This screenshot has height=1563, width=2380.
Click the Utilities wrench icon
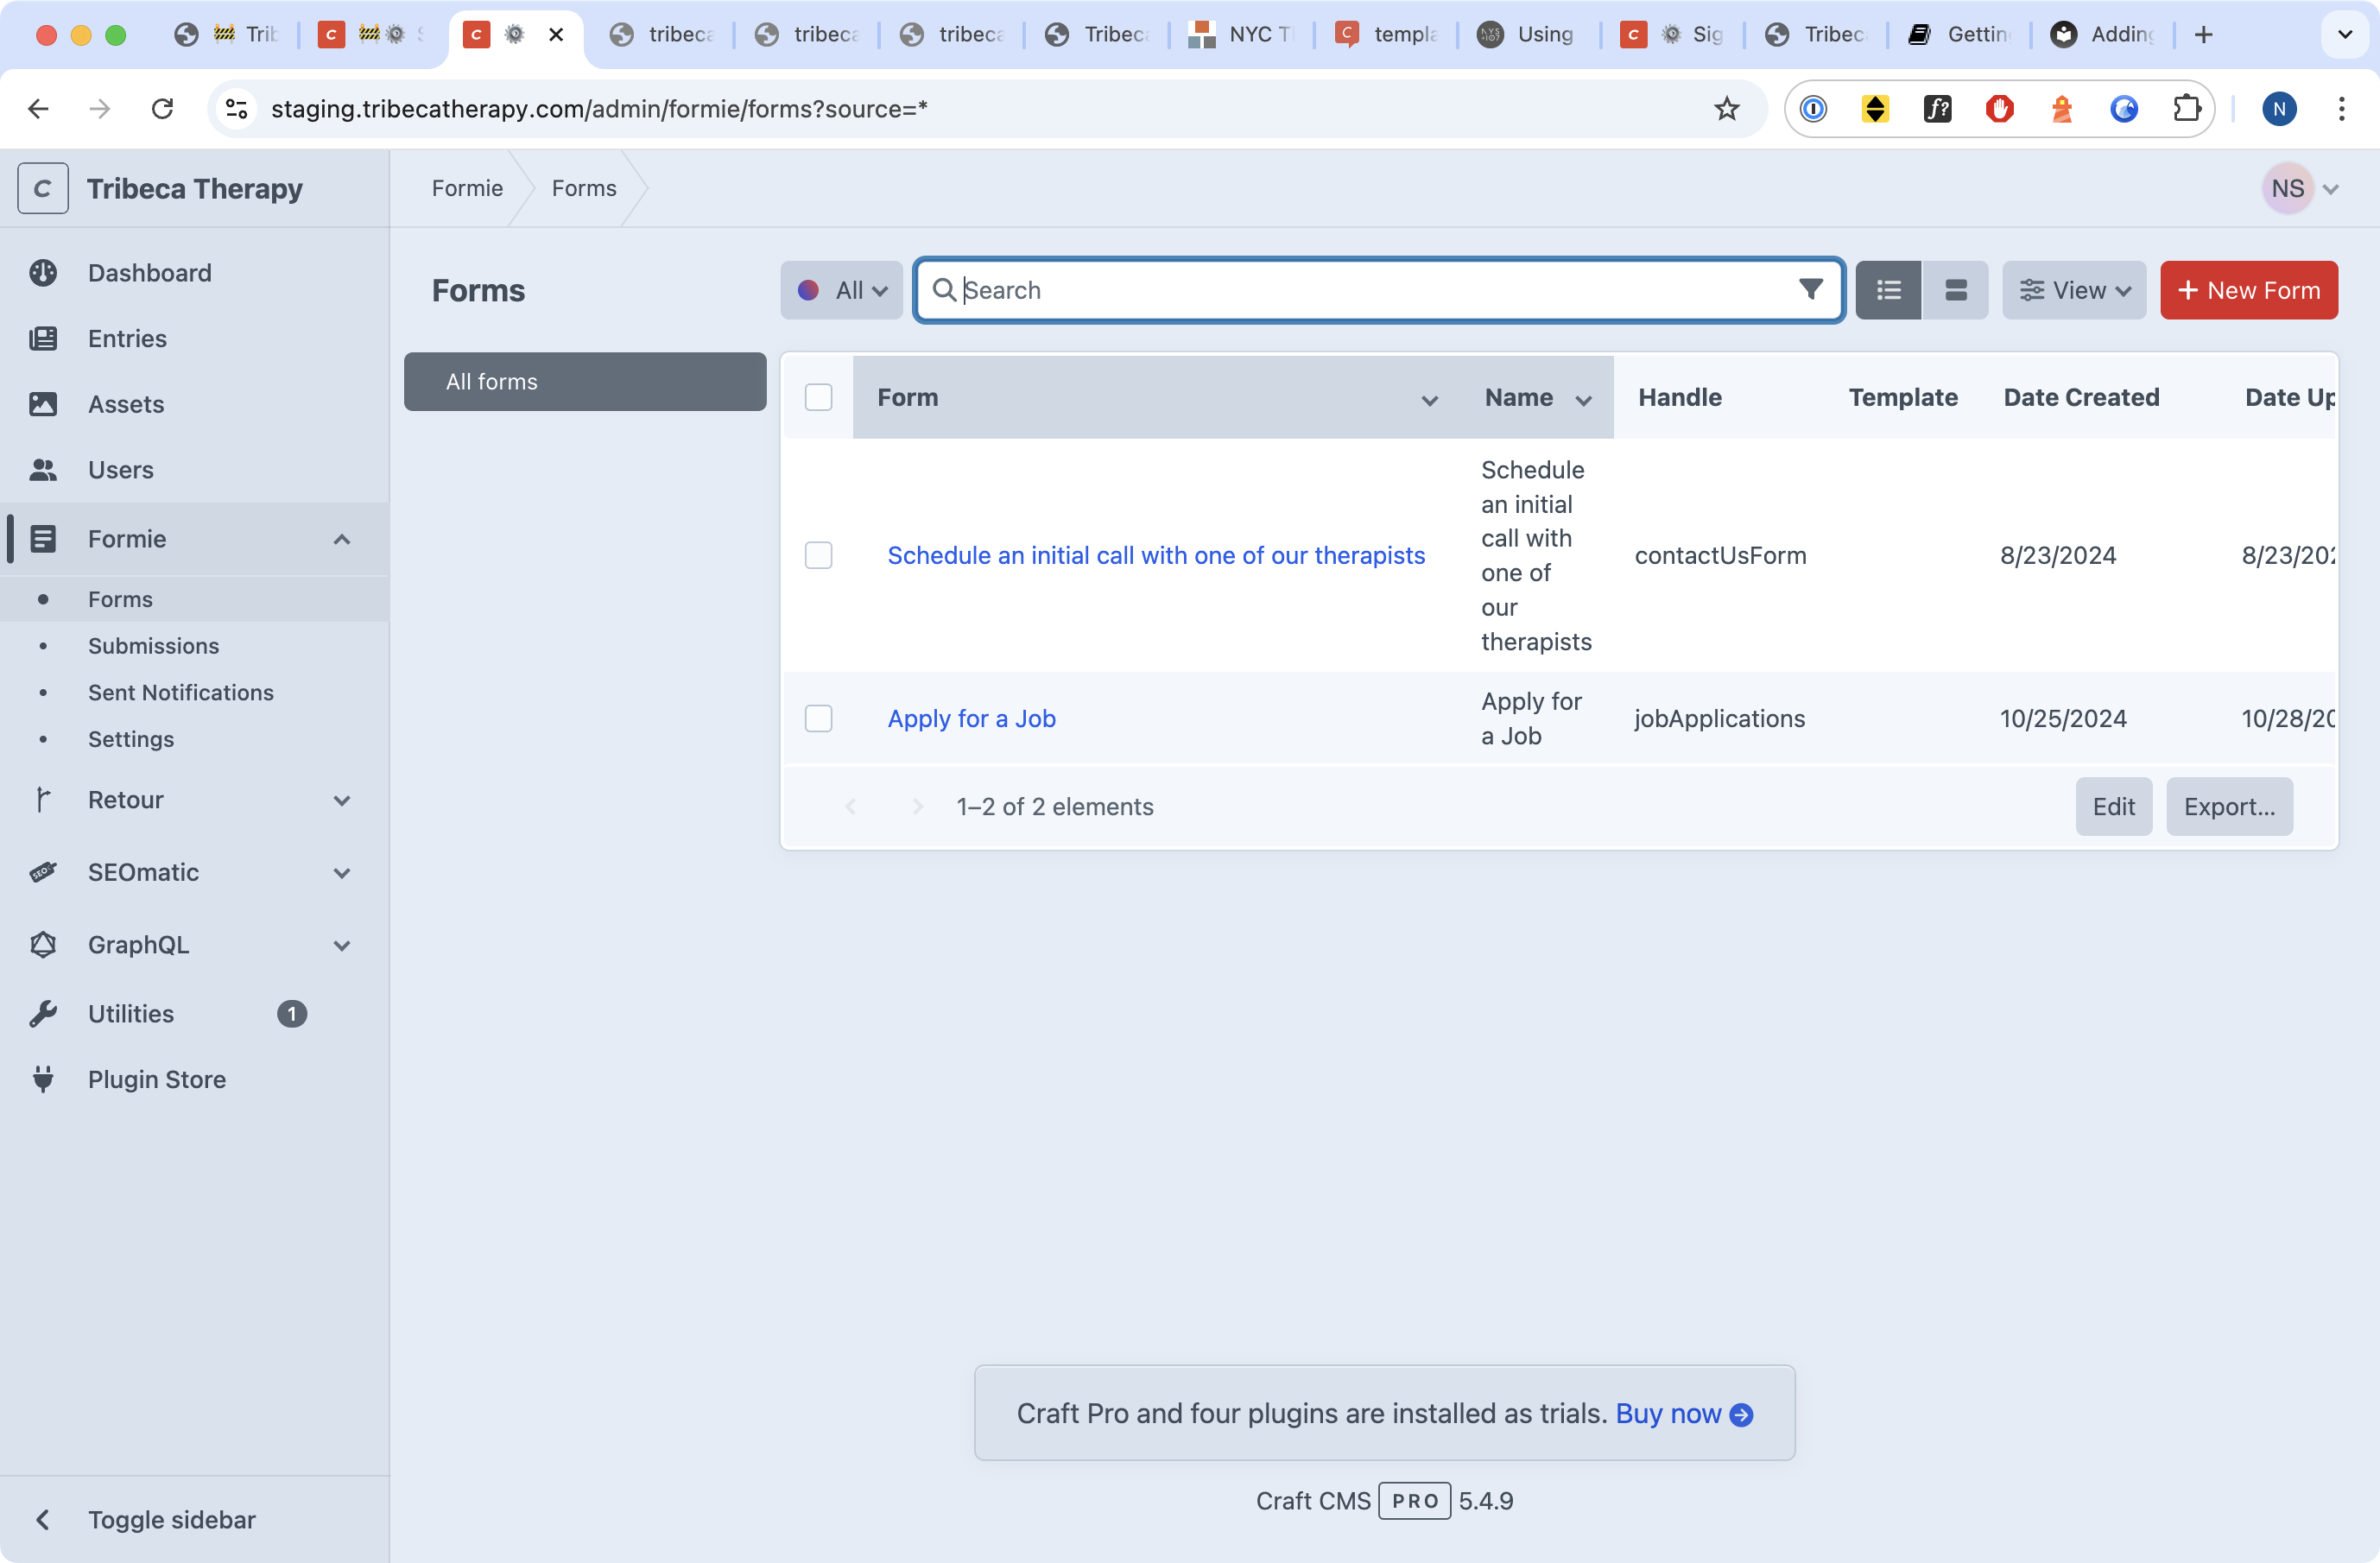coord(43,1014)
